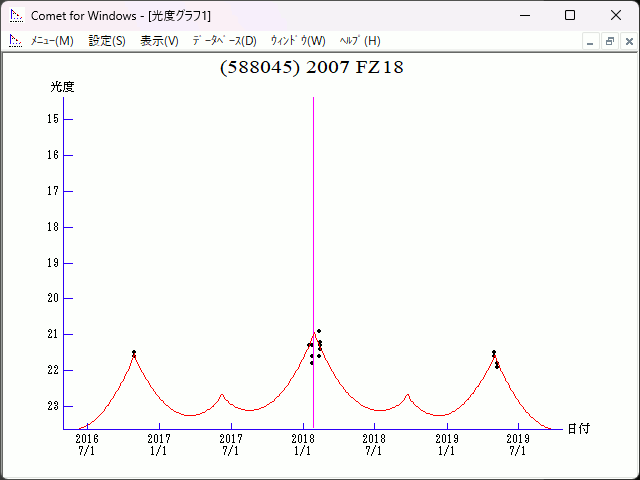Screen dimensions: 640x480
Task: Close the inner 光度グラフ1 child window
Action: (x=627, y=41)
